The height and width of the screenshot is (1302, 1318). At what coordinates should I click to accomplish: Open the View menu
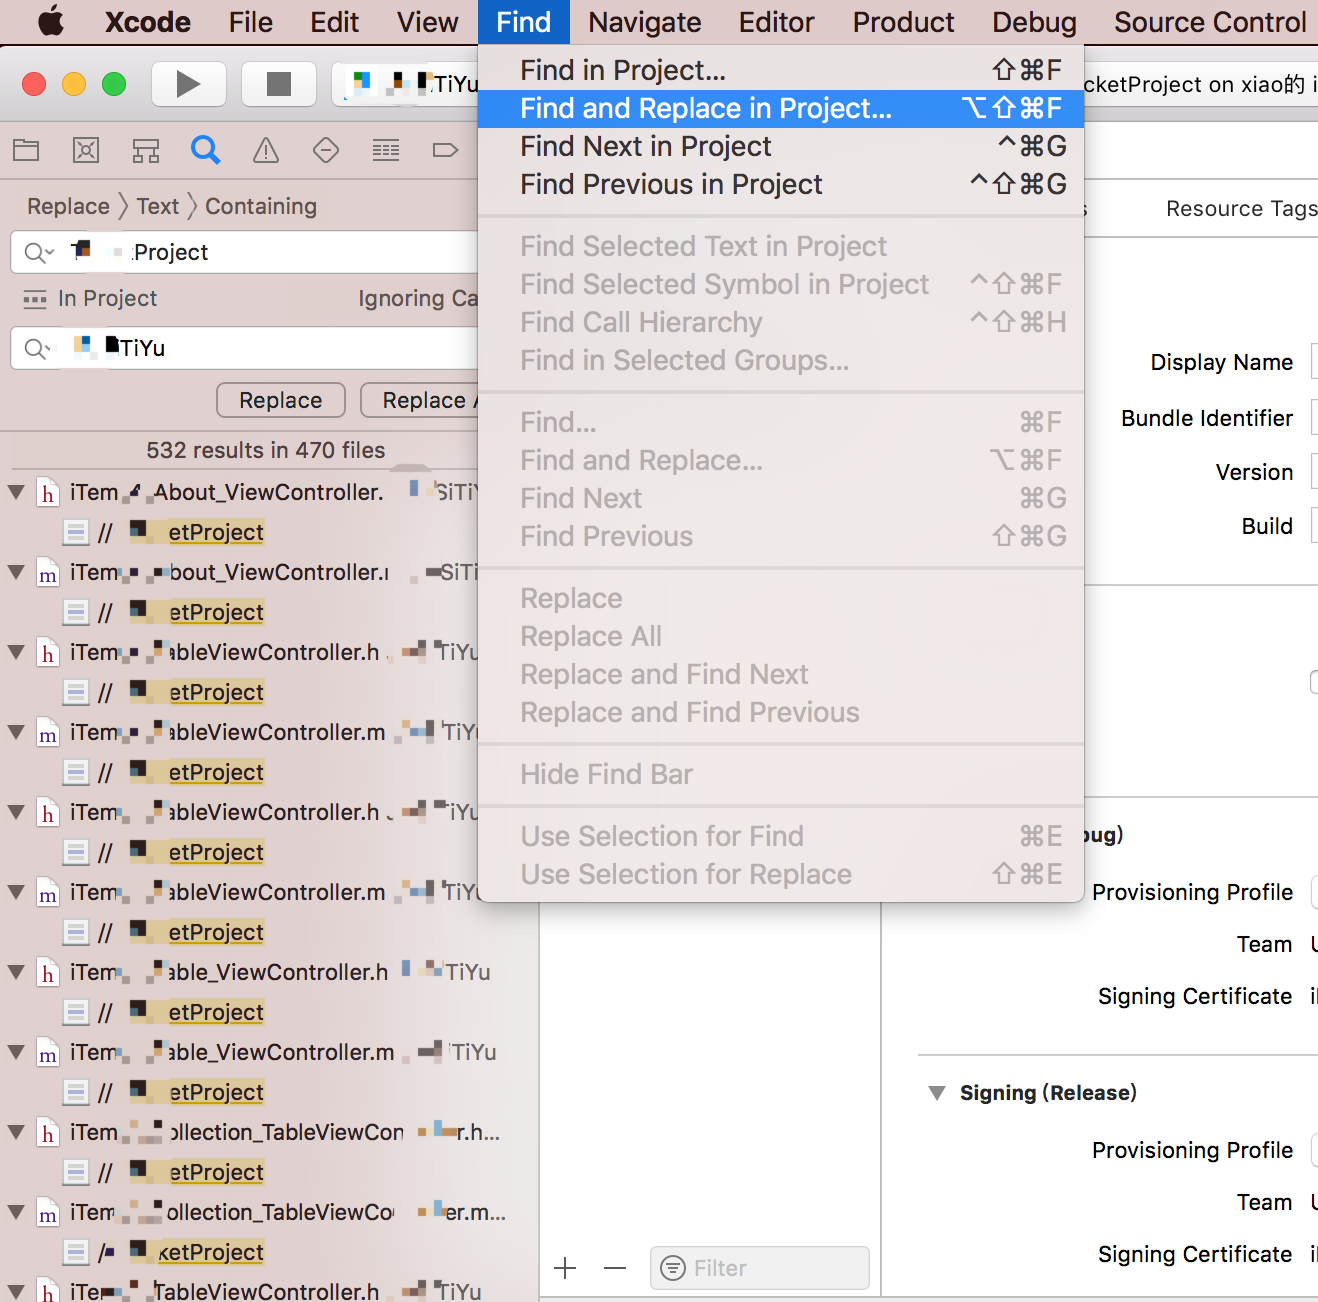pyautogui.click(x=427, y=22)
